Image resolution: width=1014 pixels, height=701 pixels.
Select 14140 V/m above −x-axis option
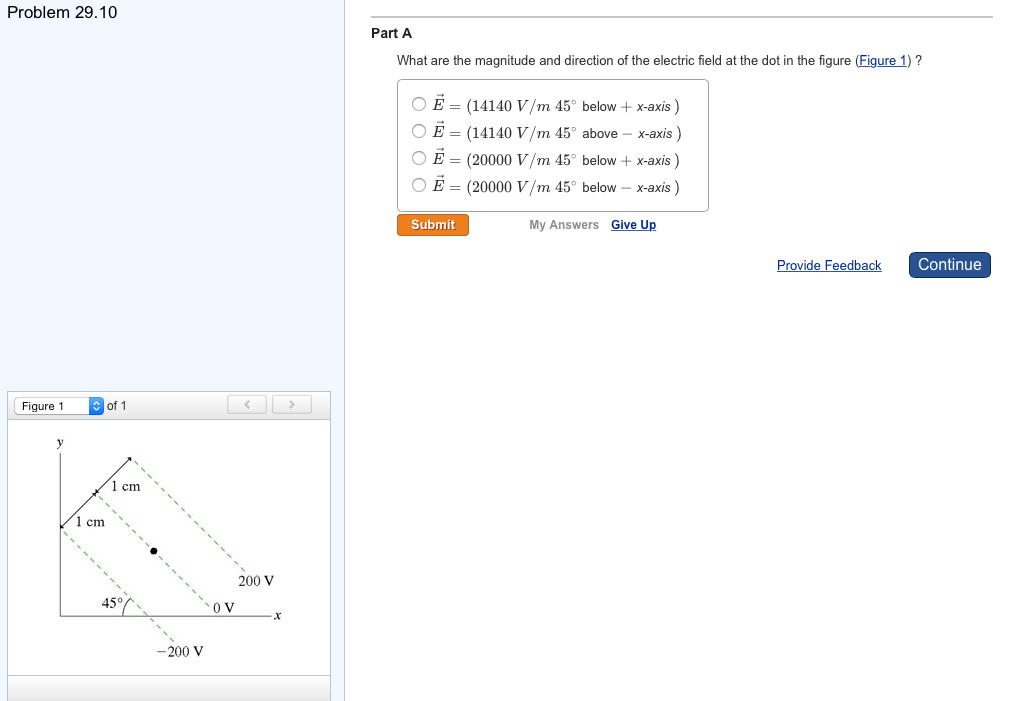coord(419,131)
